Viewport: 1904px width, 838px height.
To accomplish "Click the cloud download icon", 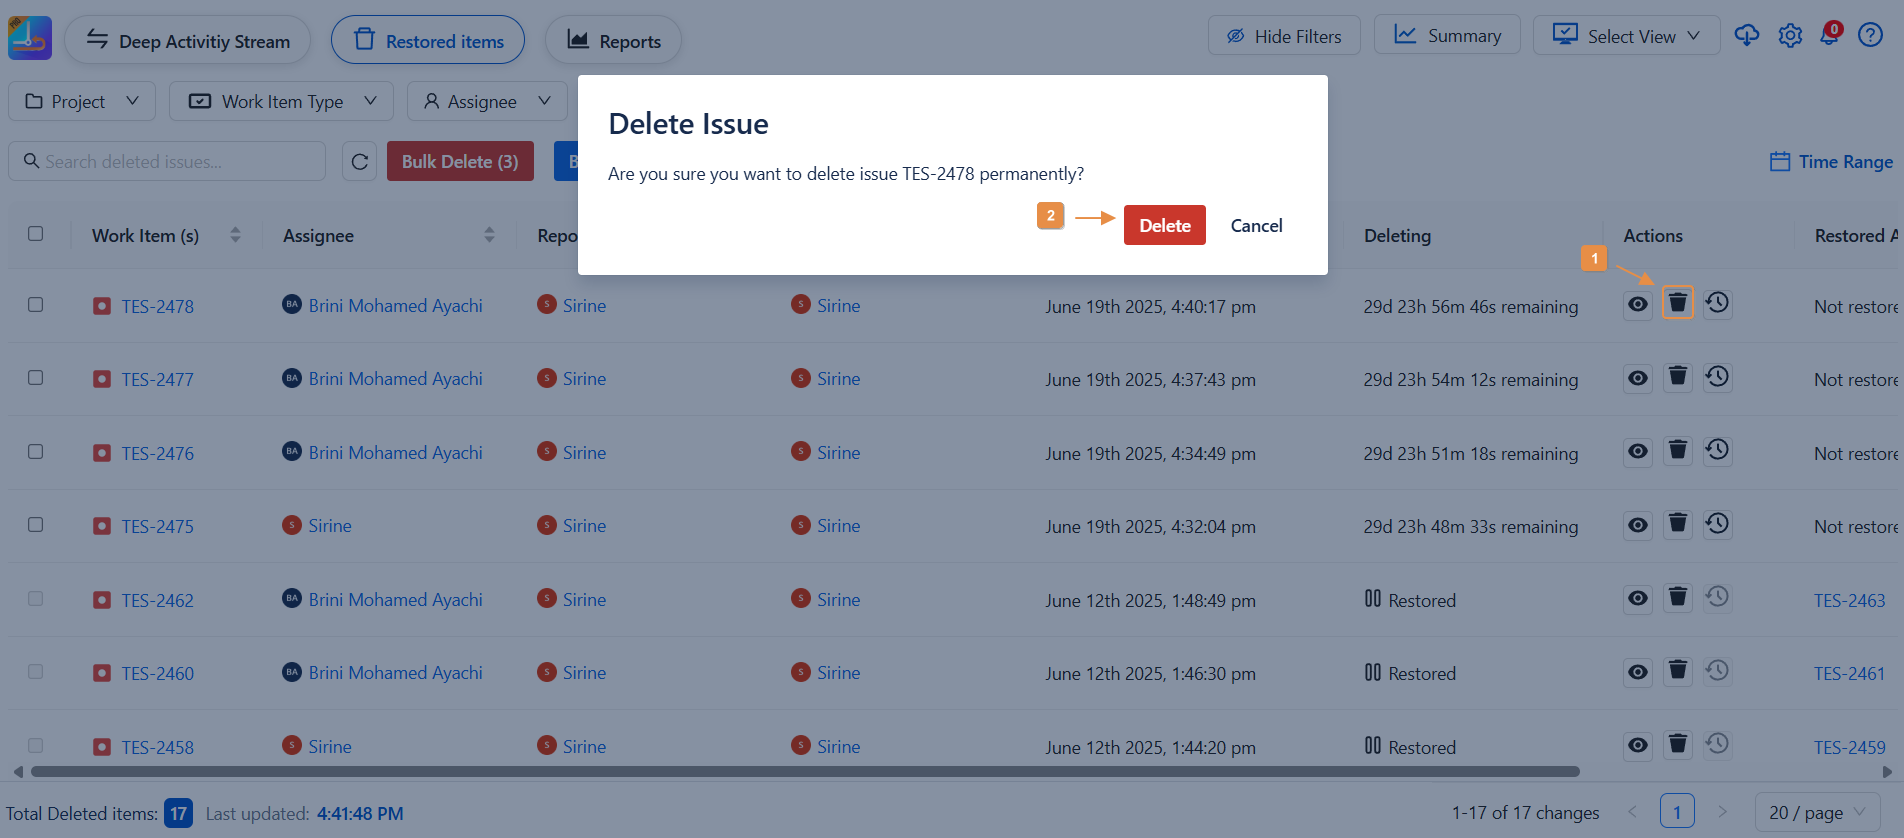I will coord(1746,36).
